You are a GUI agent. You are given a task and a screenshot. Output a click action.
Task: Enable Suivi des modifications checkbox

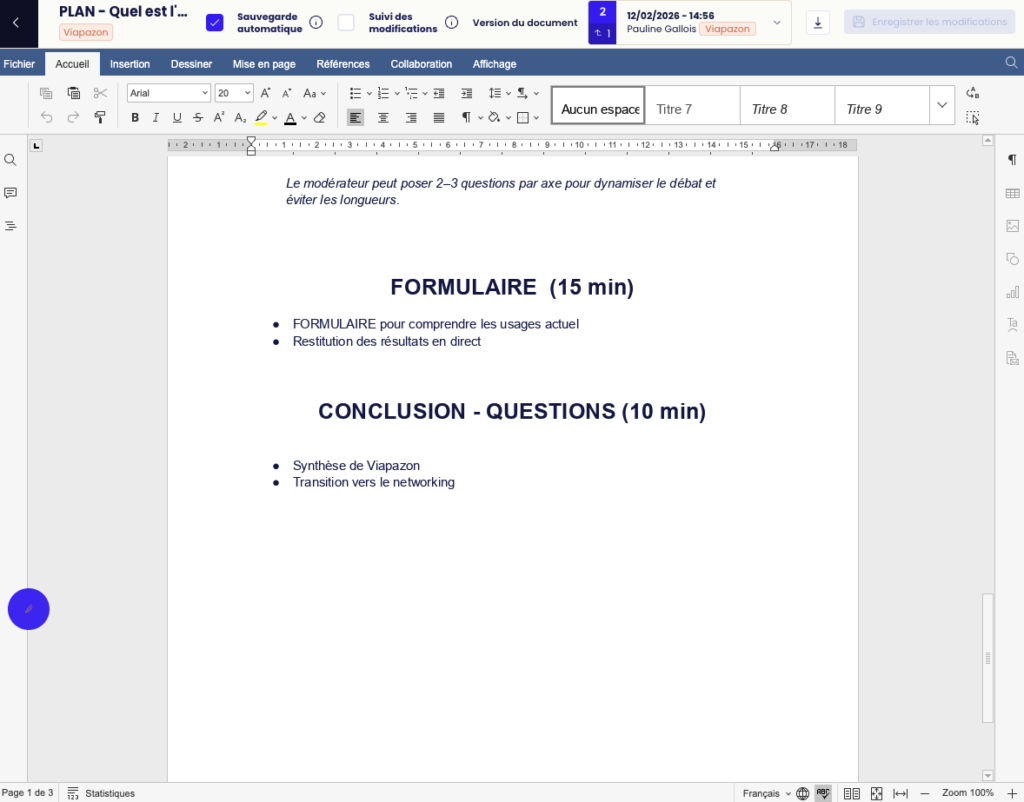(346, 22)
